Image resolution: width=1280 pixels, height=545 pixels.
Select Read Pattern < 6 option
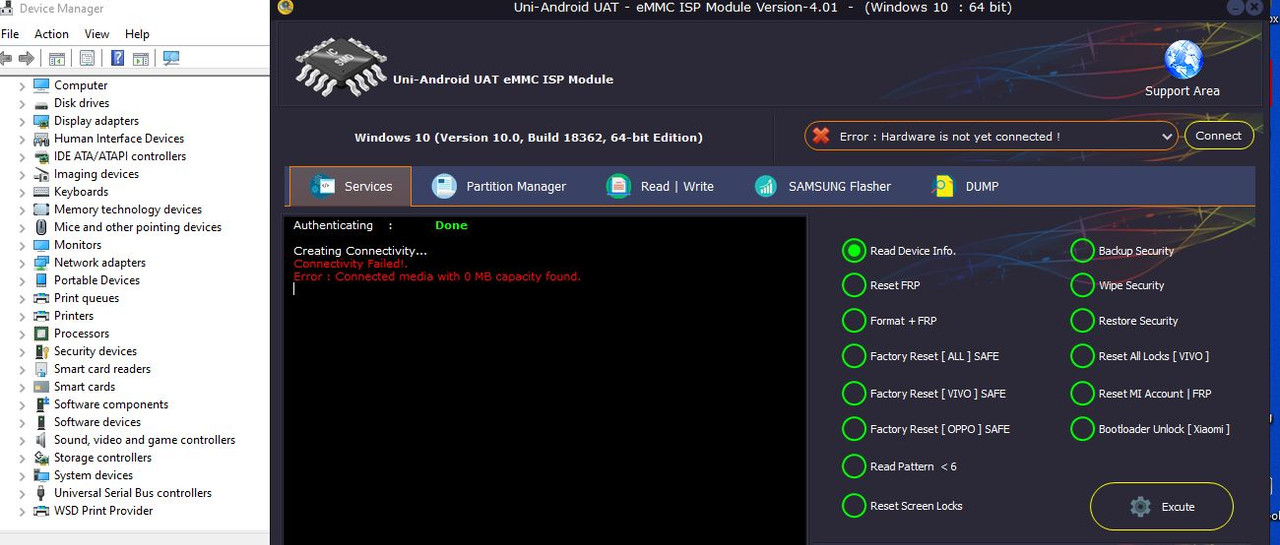pyautogui.click(x=853, y=466)
